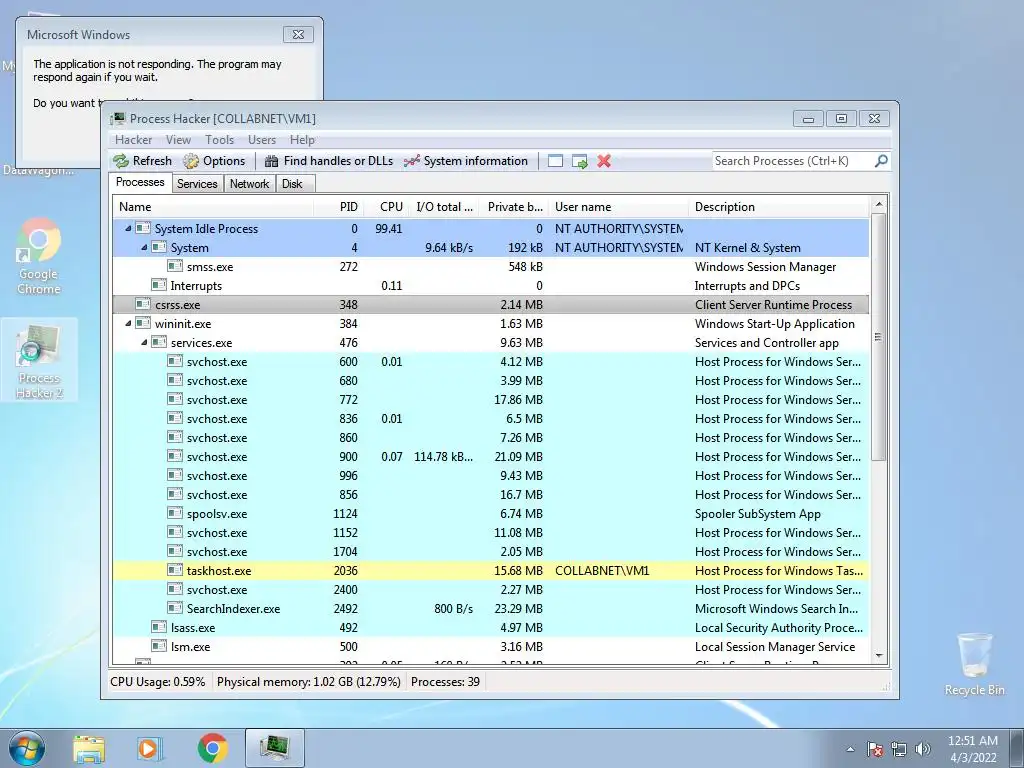Open Windows Explorer from taskbar

[89, 748]
